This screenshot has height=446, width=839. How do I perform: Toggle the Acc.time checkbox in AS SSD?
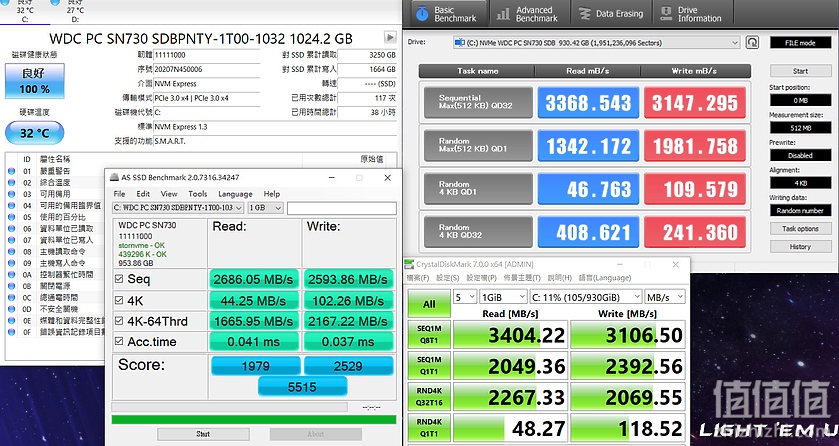click(119, 342)
